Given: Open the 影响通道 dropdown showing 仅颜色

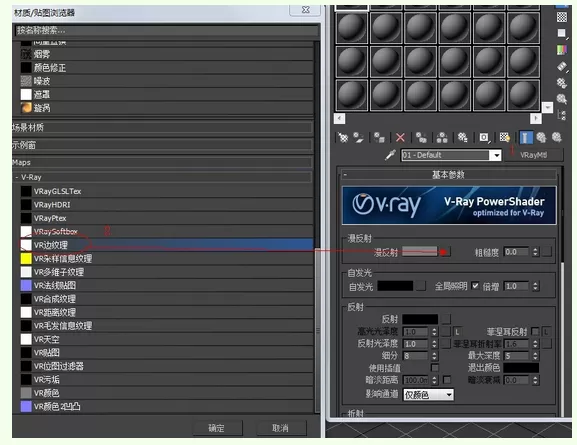Looking at the screenshot, I should pyautogui.click(x=428, y=395).
